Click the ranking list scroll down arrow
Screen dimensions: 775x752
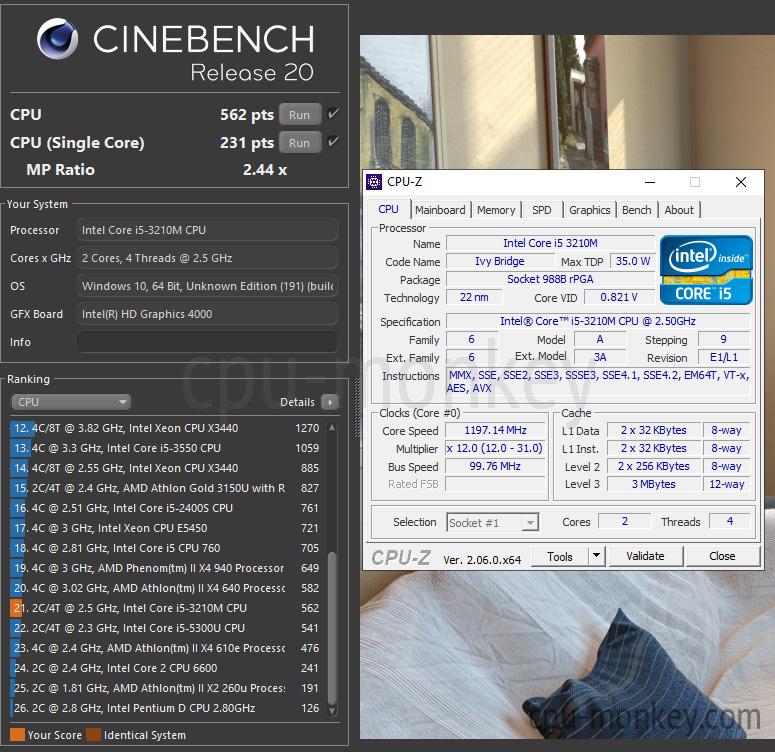(x=332, y=710)
